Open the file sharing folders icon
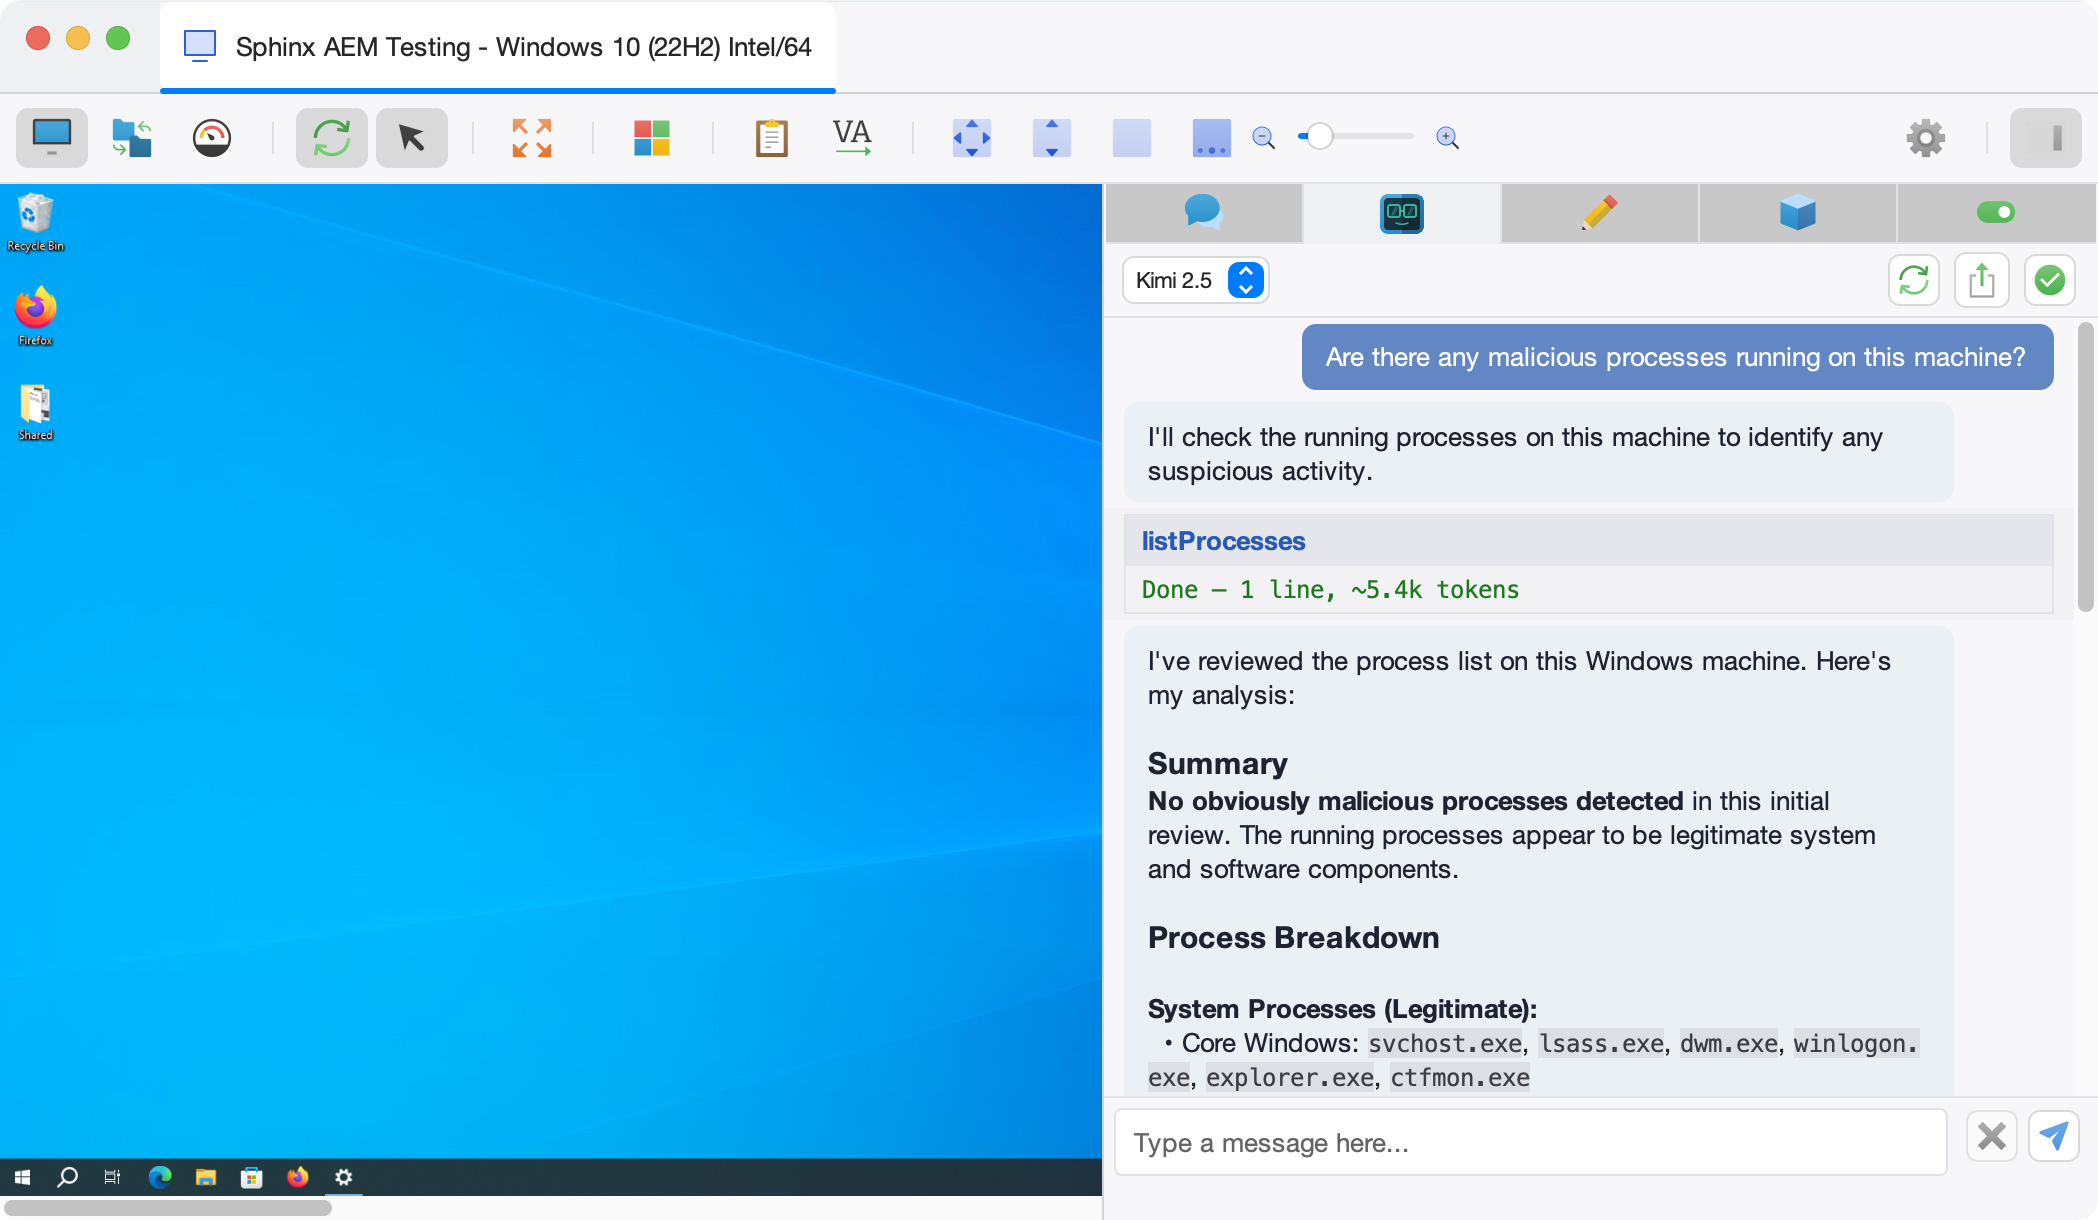This screenshot has height=1220, width=2098. pyautogui.click(x=132, y=138)
